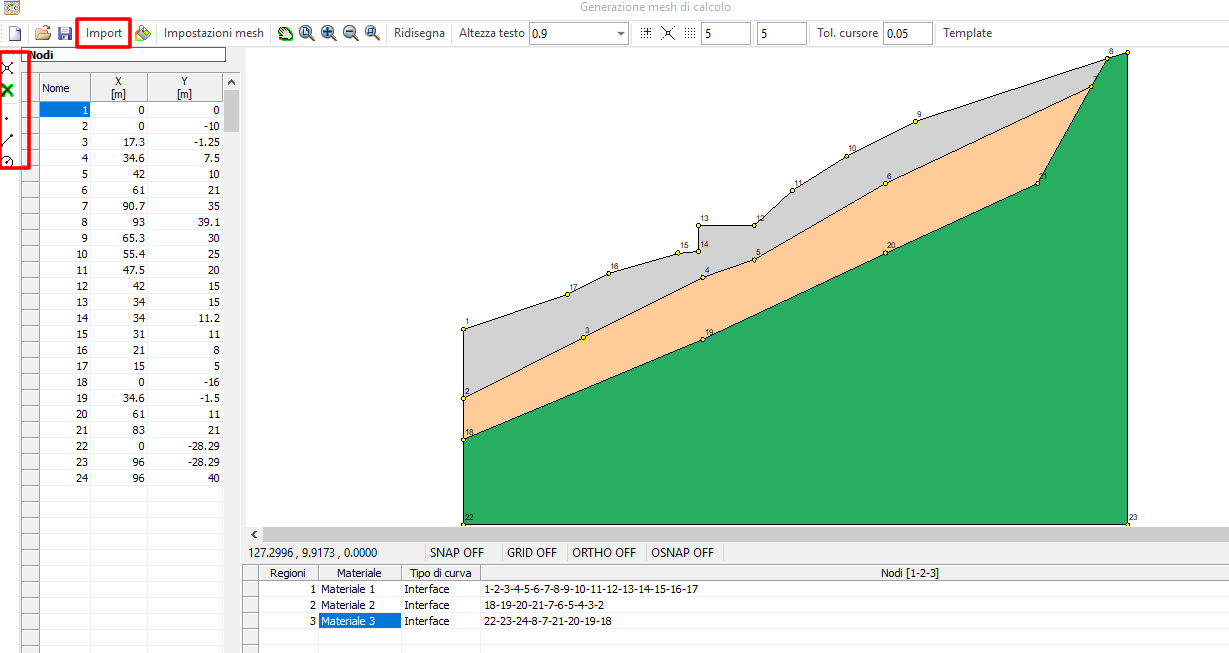
Task: Edit the Tol. cursore value field
Action: click(x=908, y=33)
